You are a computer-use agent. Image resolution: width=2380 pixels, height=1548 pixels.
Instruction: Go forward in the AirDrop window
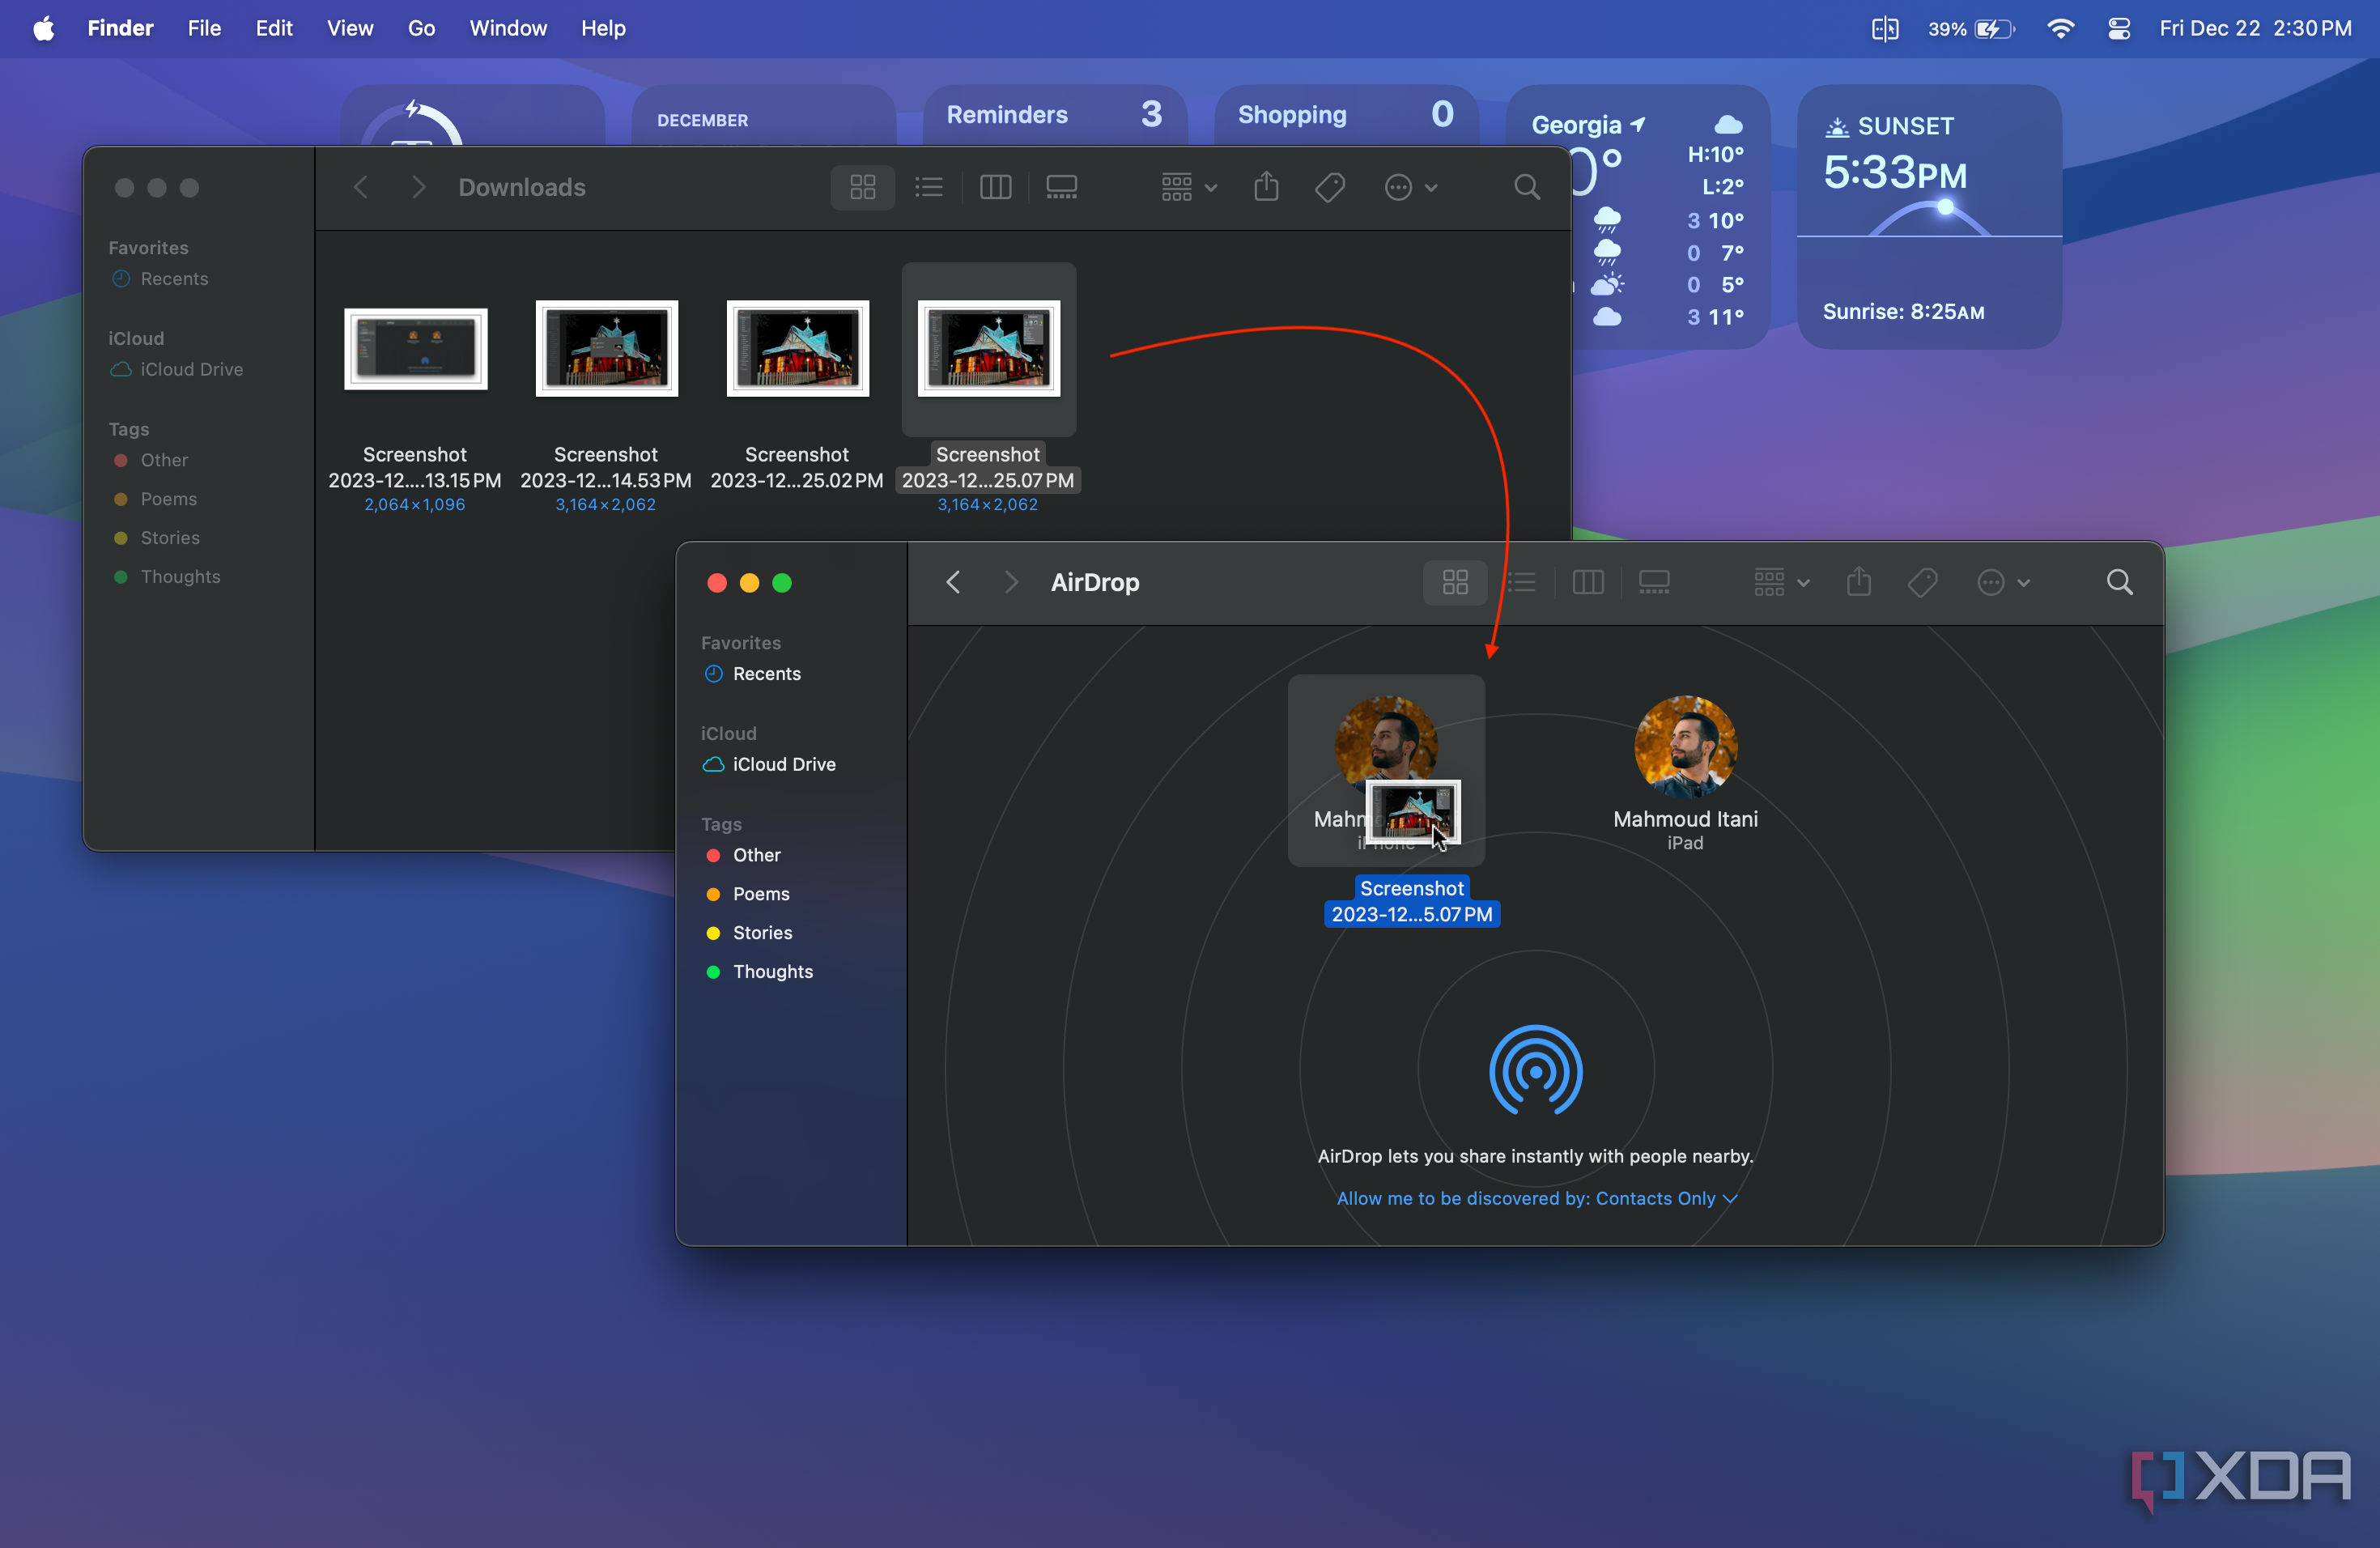click(x=1011, y=582)
